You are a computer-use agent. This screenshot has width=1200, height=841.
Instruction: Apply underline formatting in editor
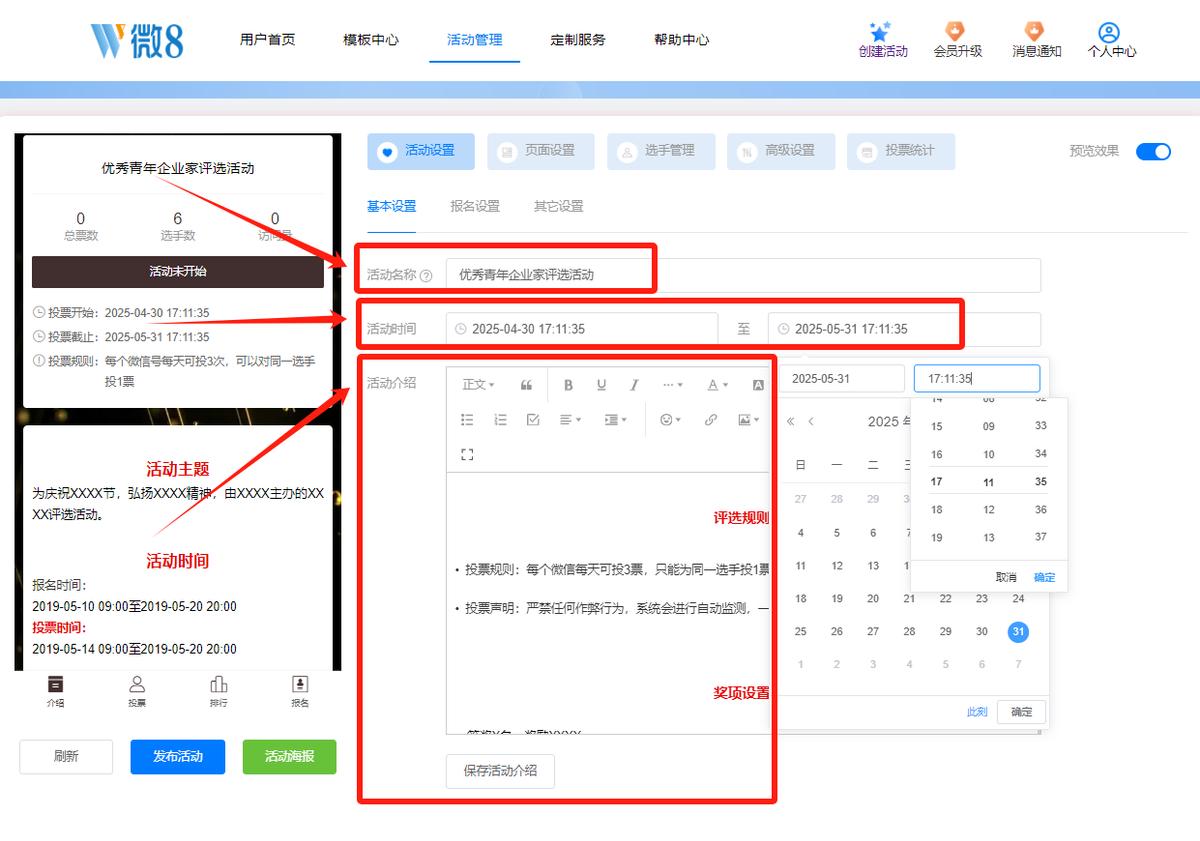click(x=601, y=385)
